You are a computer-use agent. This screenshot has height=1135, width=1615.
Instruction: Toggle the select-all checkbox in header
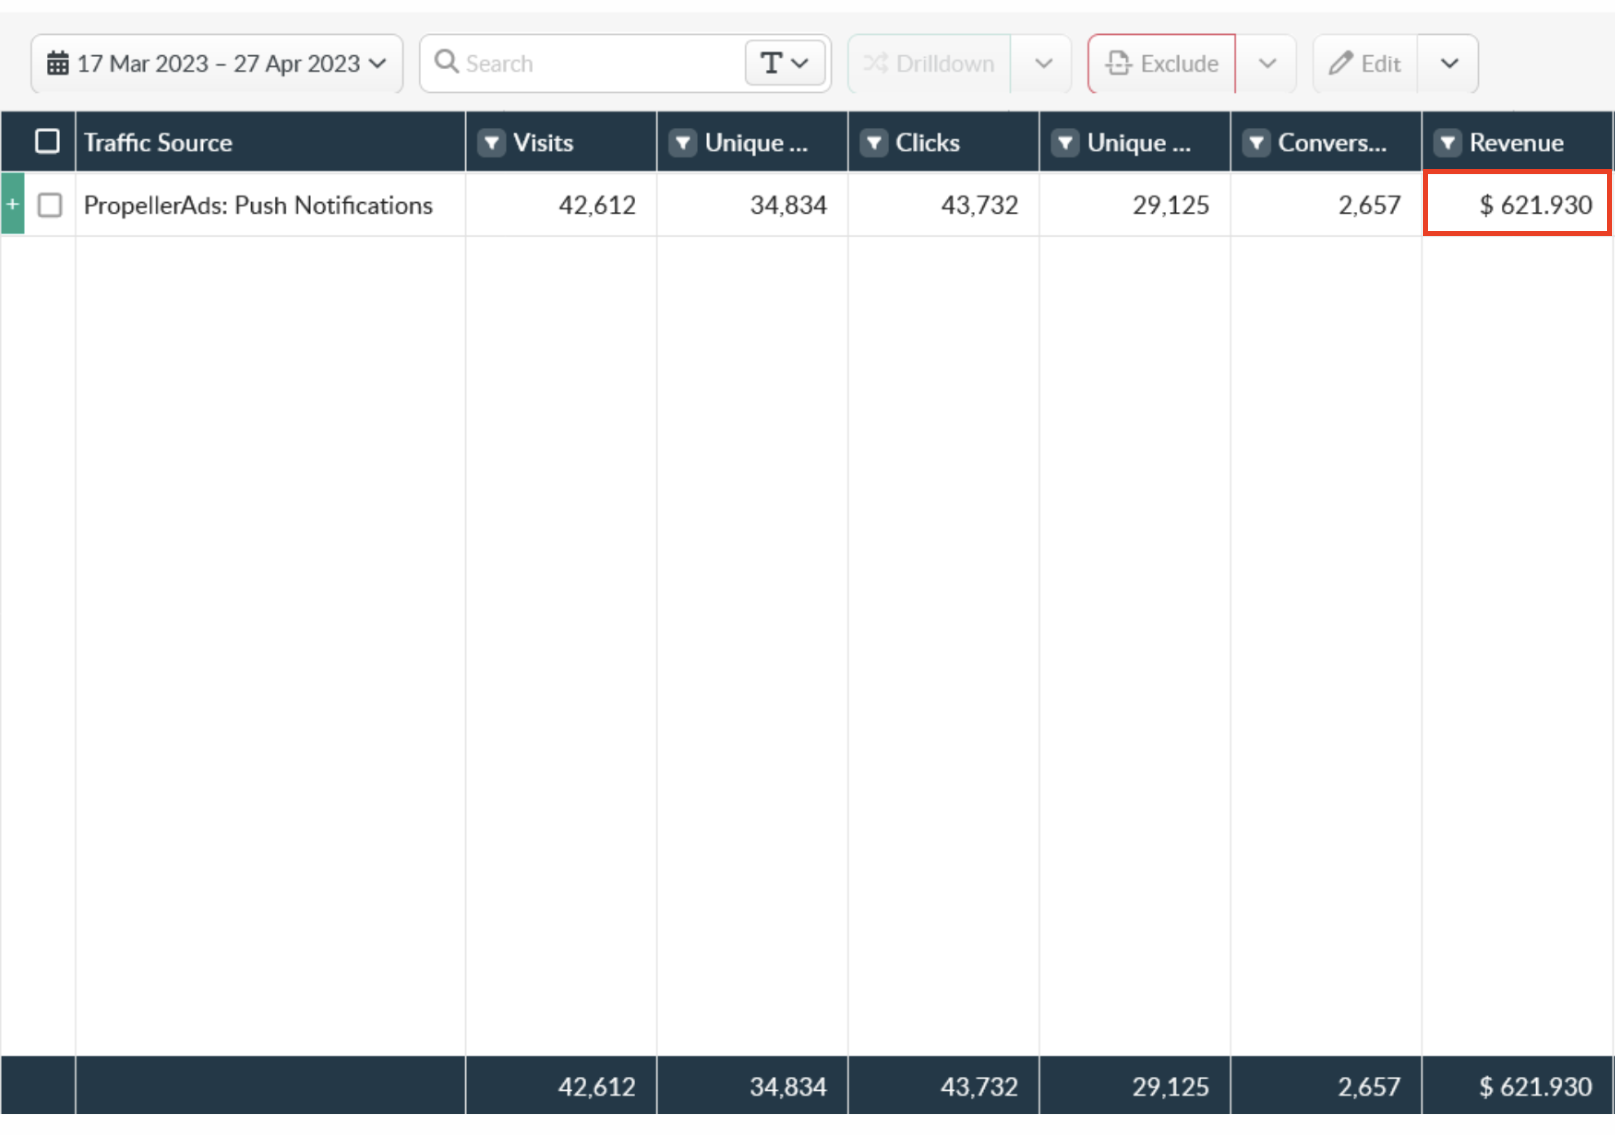(x=47, y=142)
